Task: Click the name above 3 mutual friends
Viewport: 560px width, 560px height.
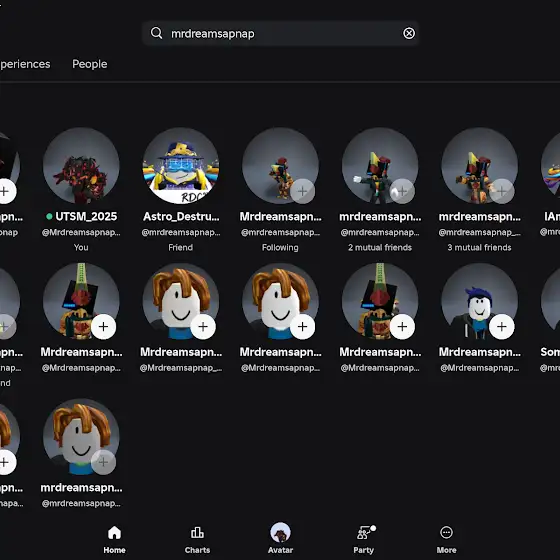Action: 480,216
